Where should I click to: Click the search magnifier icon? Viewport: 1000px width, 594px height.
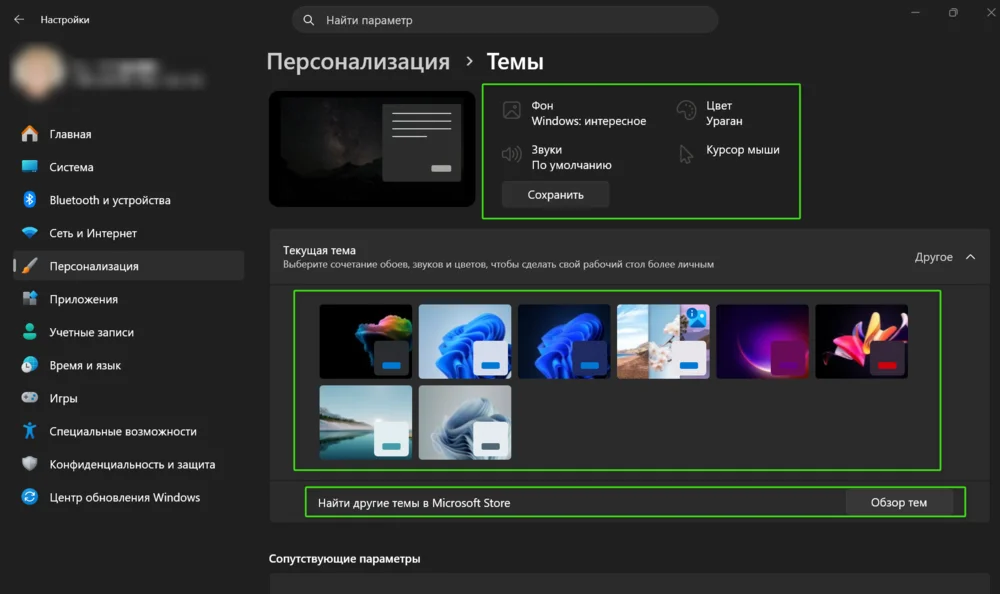(x=309, y=20)
